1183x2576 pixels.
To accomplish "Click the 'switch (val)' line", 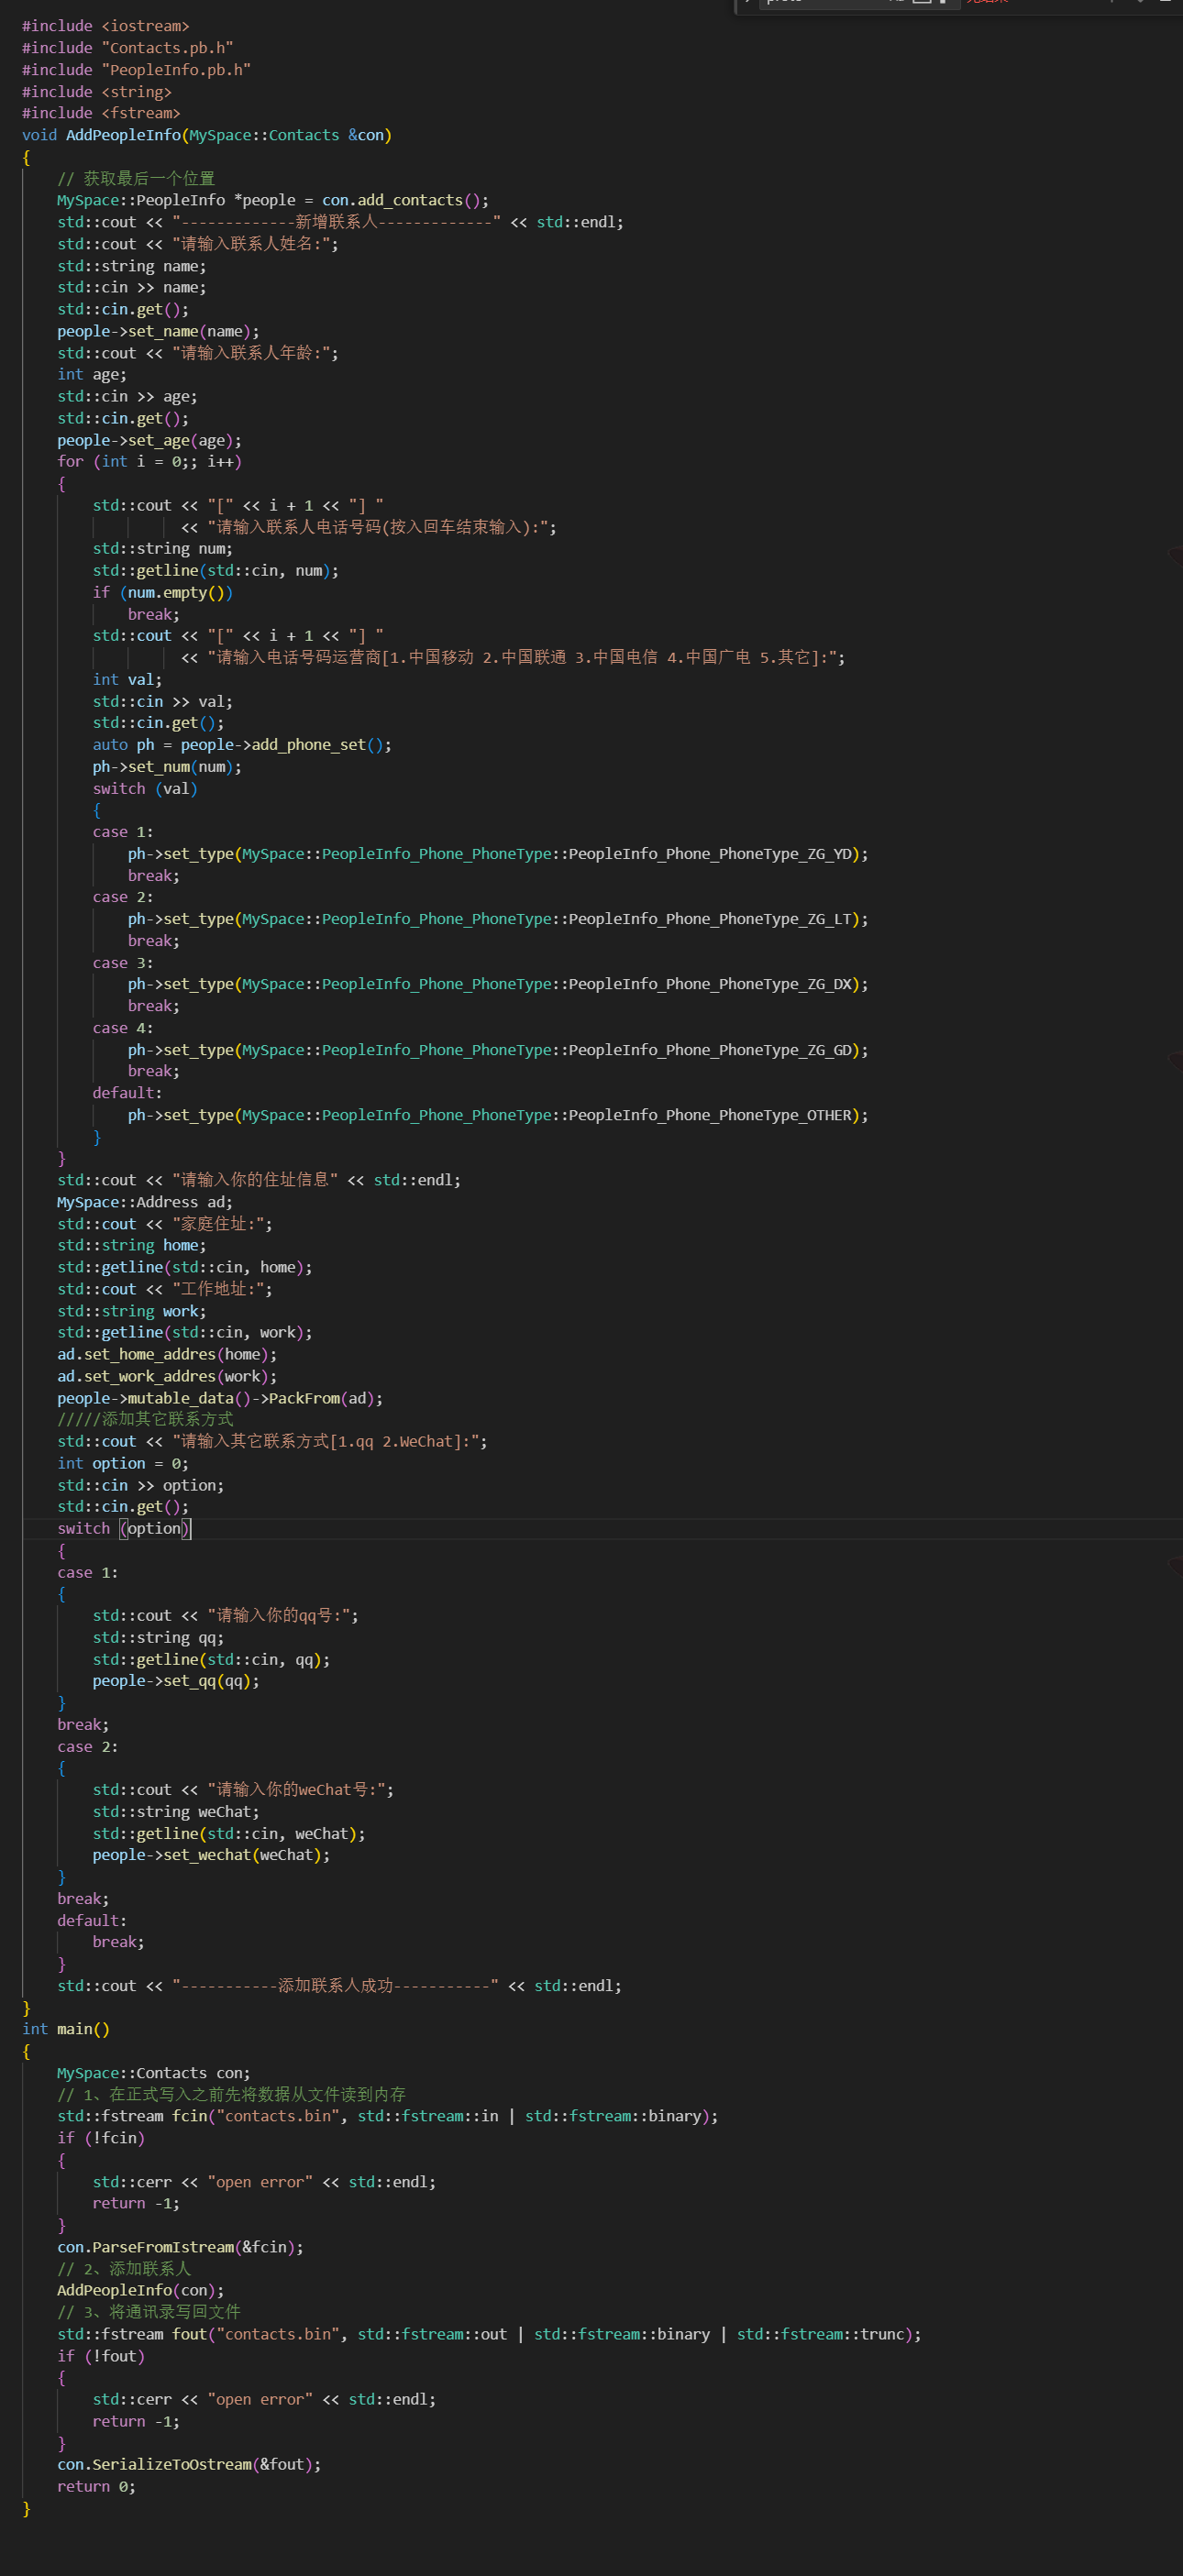I will [145, 788].
